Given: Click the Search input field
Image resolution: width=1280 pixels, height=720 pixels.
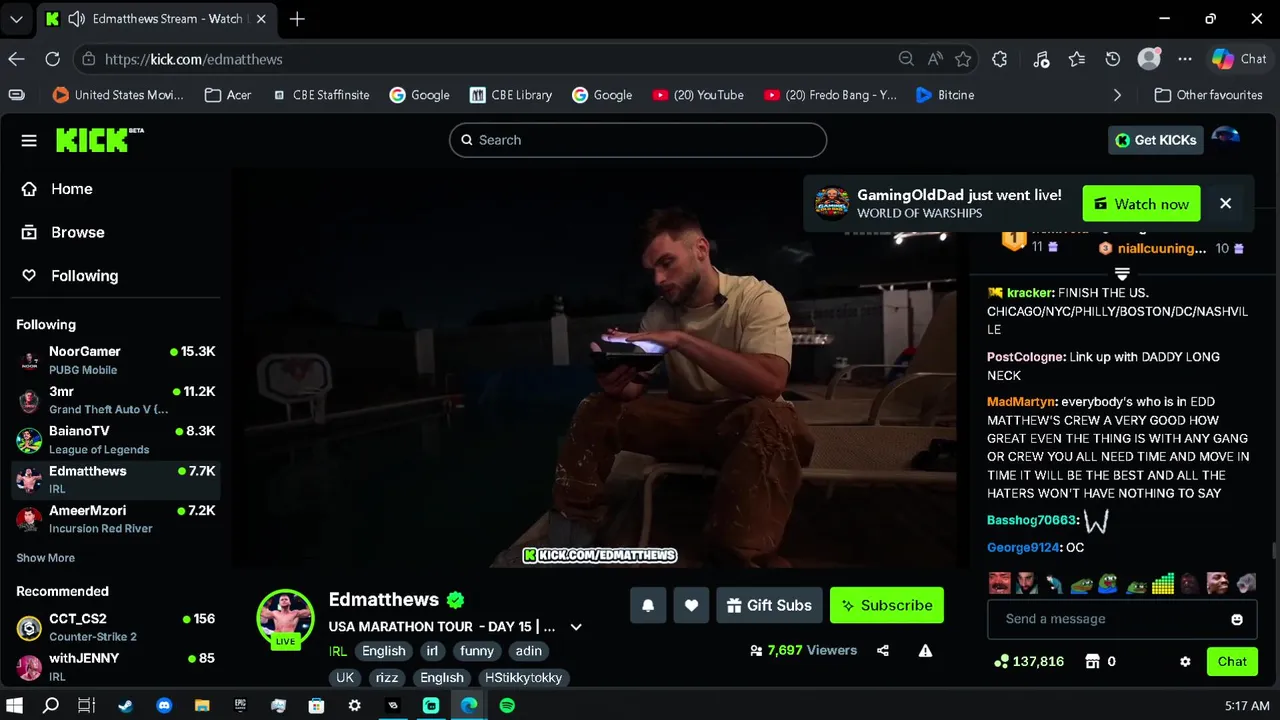Looking at the screenshot, I should (x=638, y=140).
